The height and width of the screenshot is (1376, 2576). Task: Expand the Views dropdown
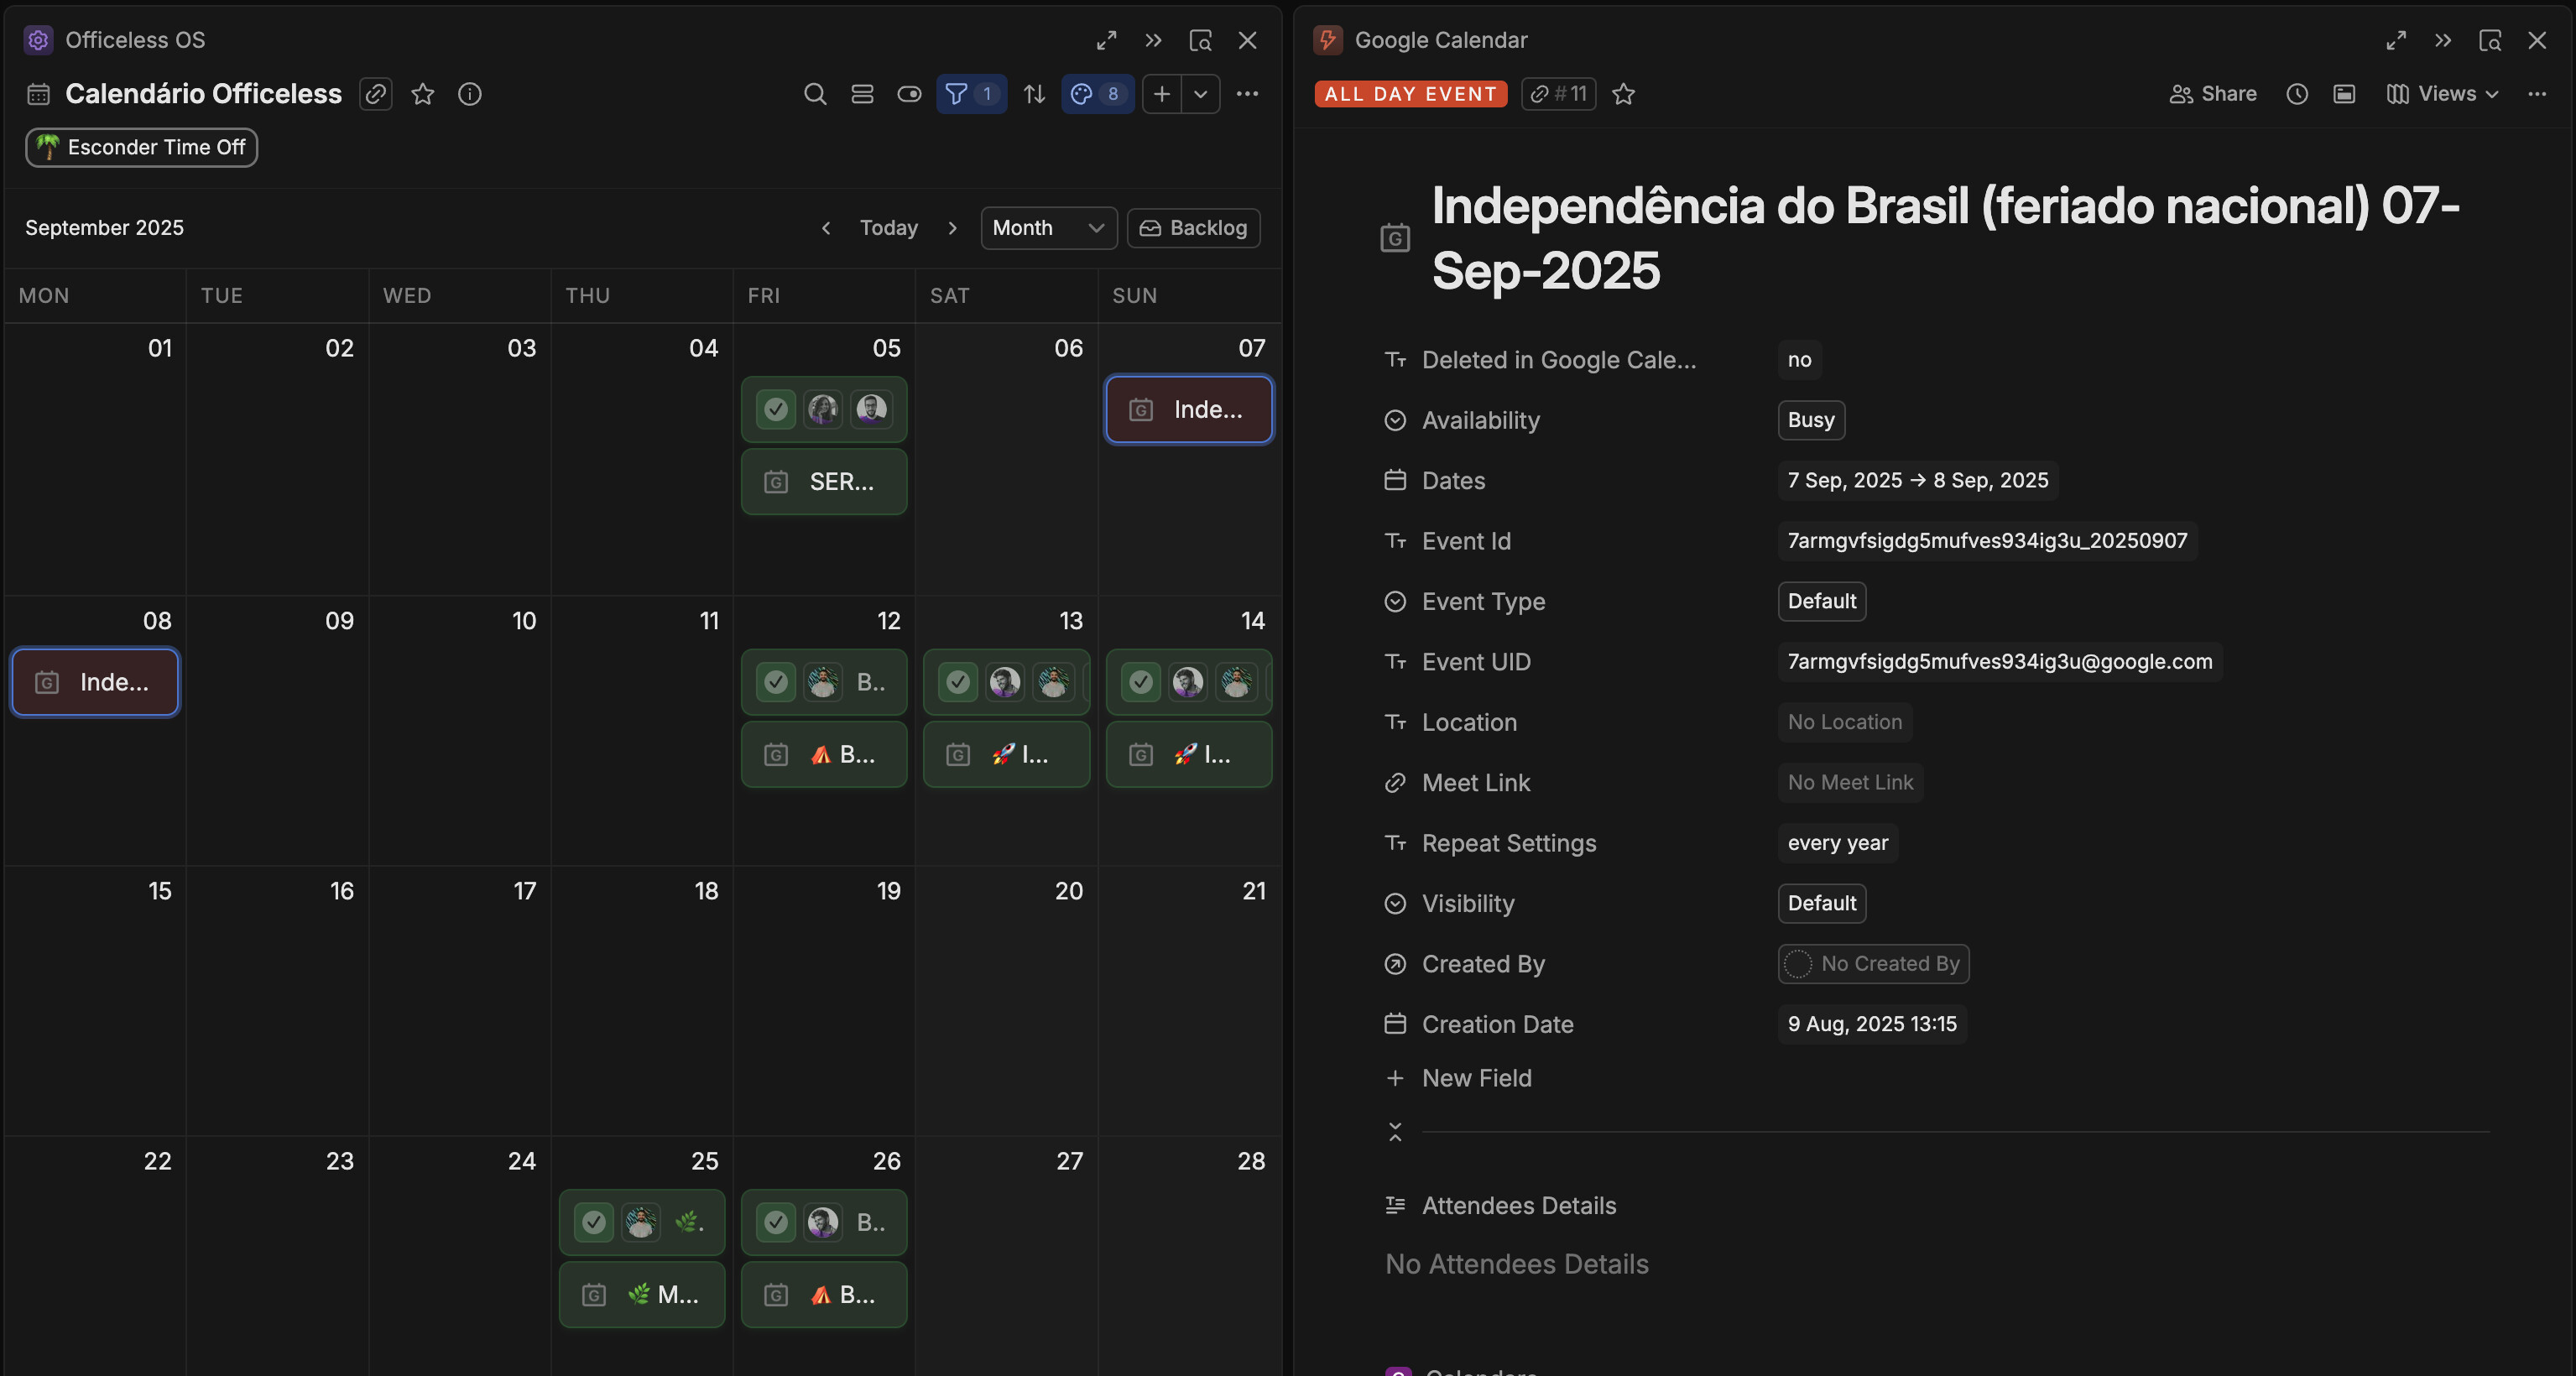[x=2443, y=94]
